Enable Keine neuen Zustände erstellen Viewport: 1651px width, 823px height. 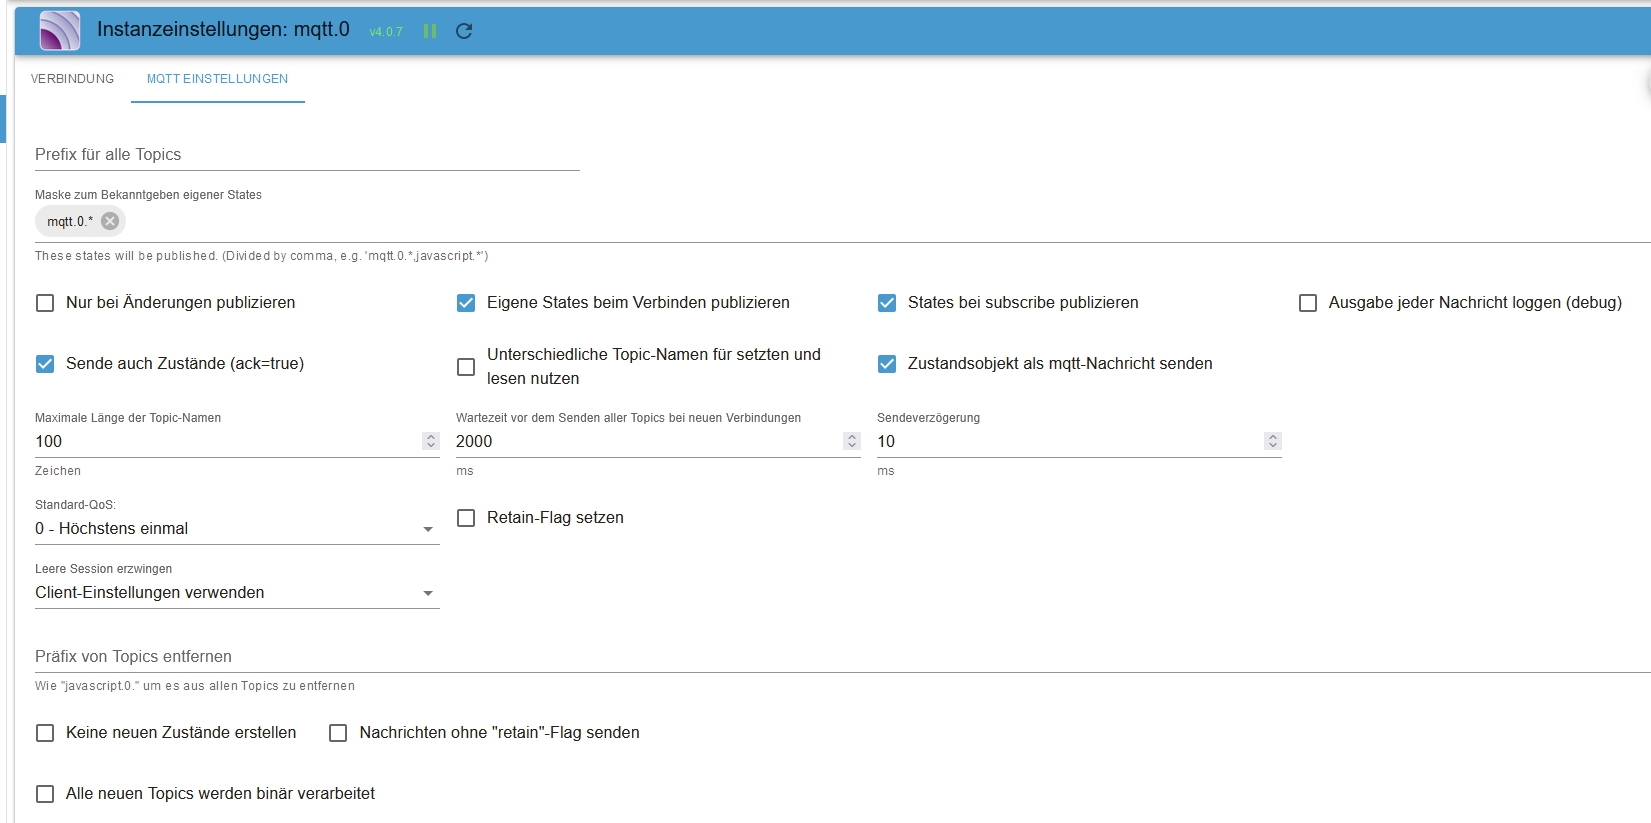(45, 733)
